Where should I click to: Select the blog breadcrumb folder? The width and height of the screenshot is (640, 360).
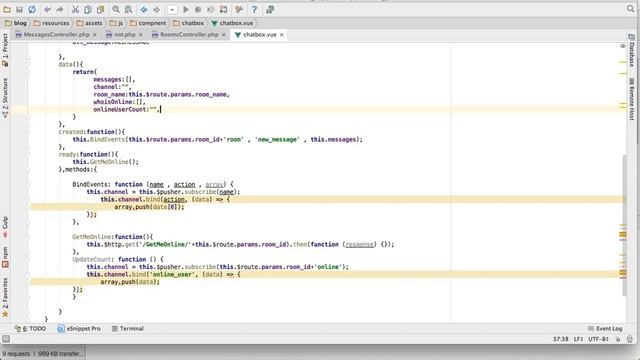16,23
